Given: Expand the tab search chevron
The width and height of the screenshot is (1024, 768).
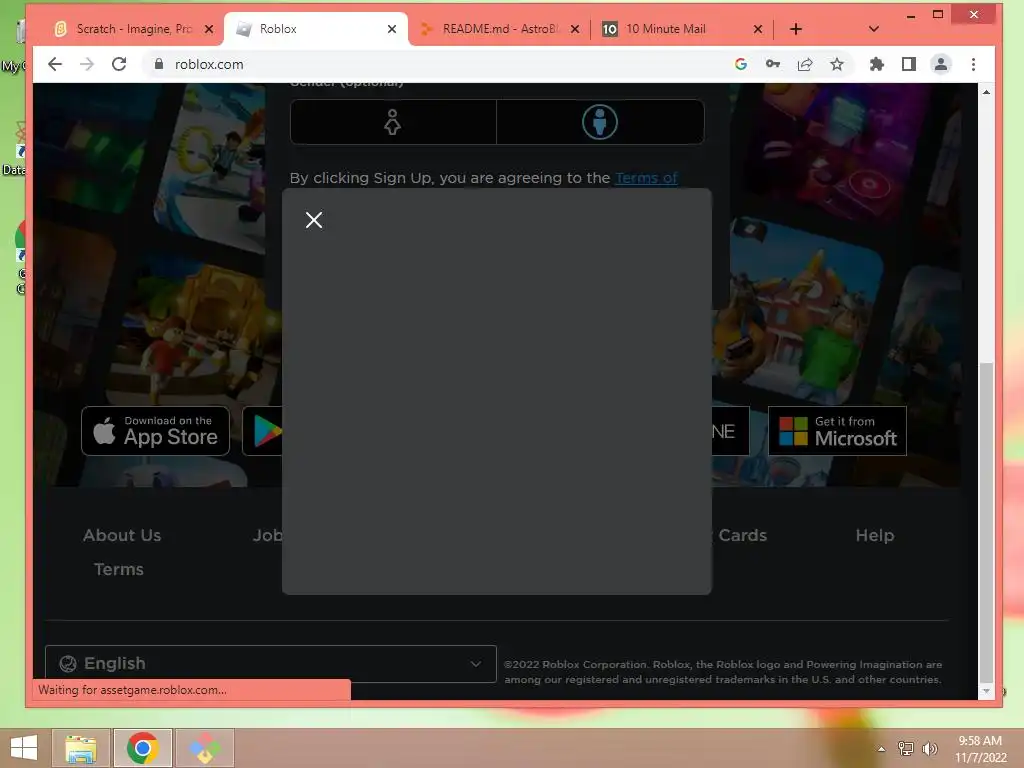Looking at the screenshot, I should pyautogui.click(x=874, y=29).
